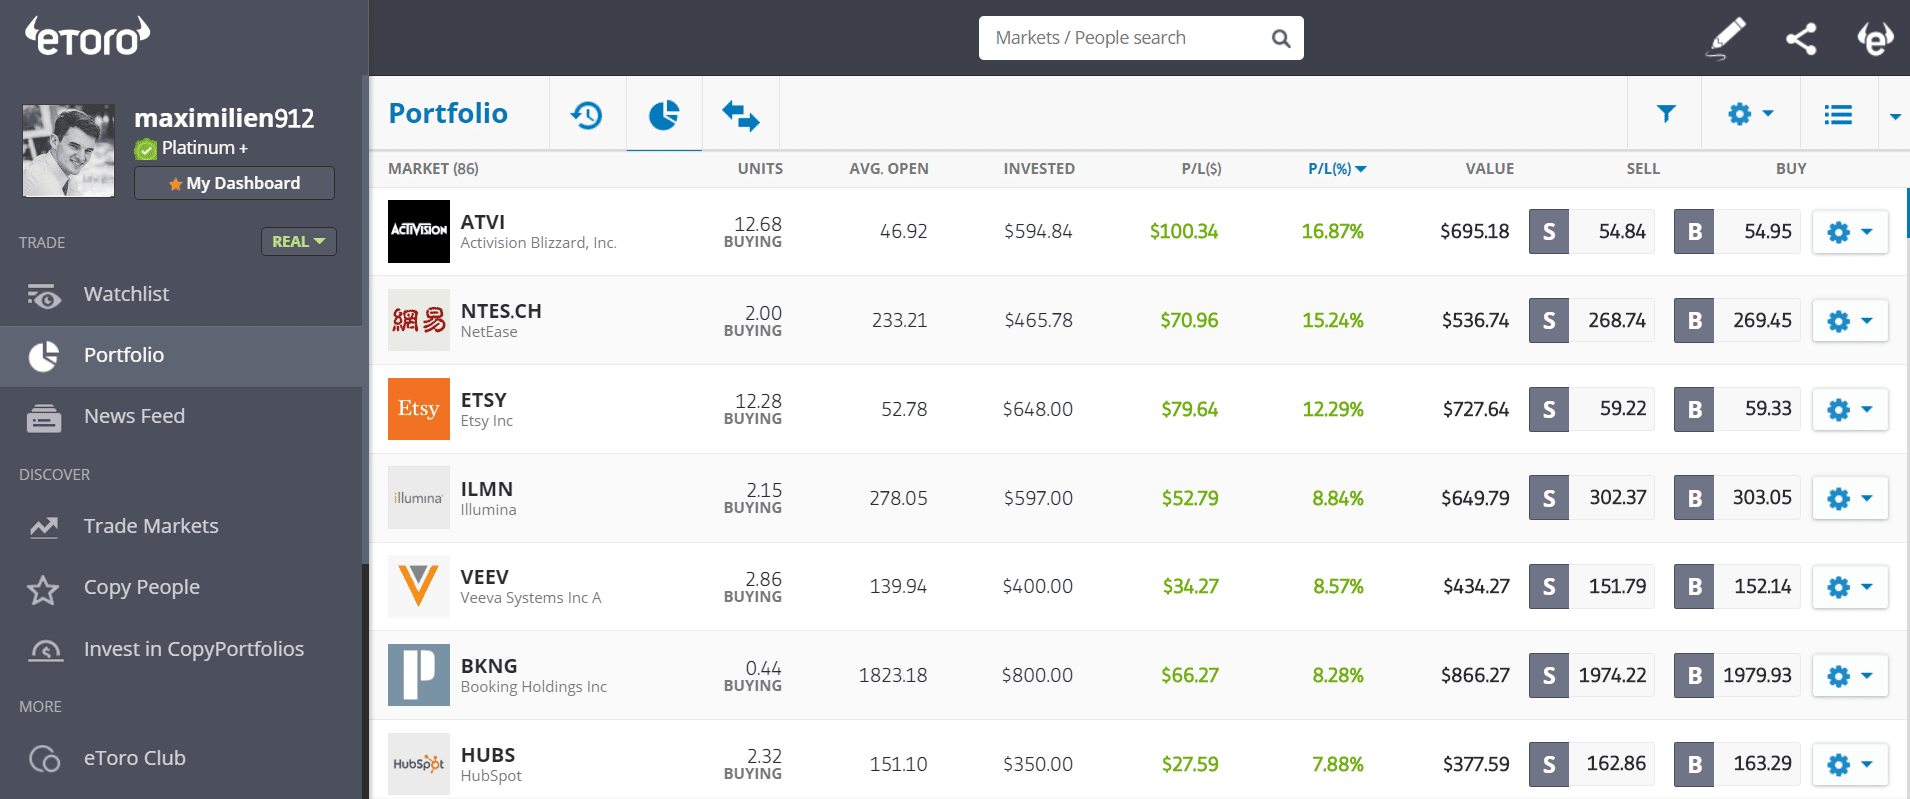Sell BKNG at 1974.22
This screenshot has width=1910, height=799.
pyautogui.click(x=1592, y=675)
